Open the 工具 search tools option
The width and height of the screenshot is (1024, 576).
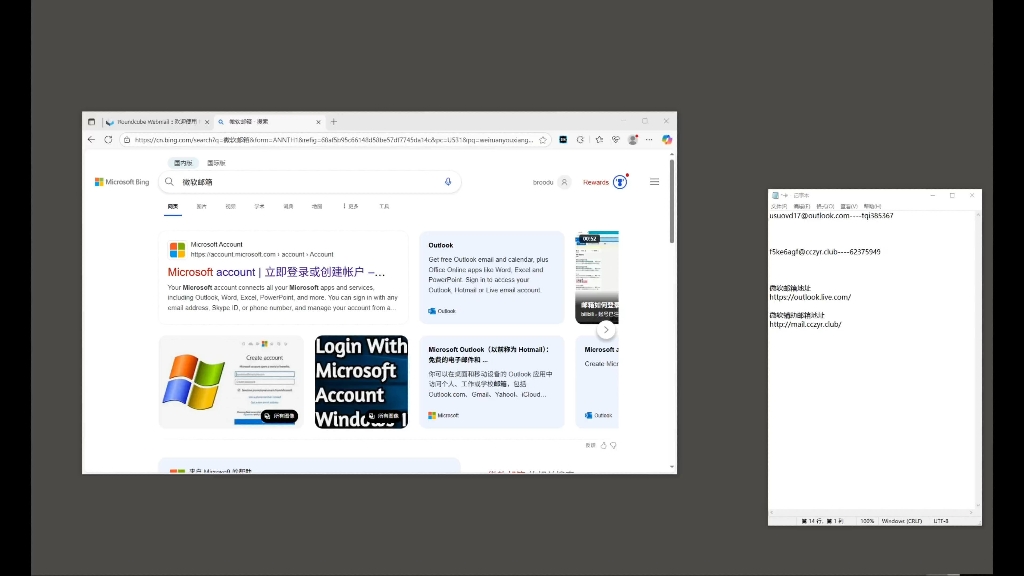point(384,206)
